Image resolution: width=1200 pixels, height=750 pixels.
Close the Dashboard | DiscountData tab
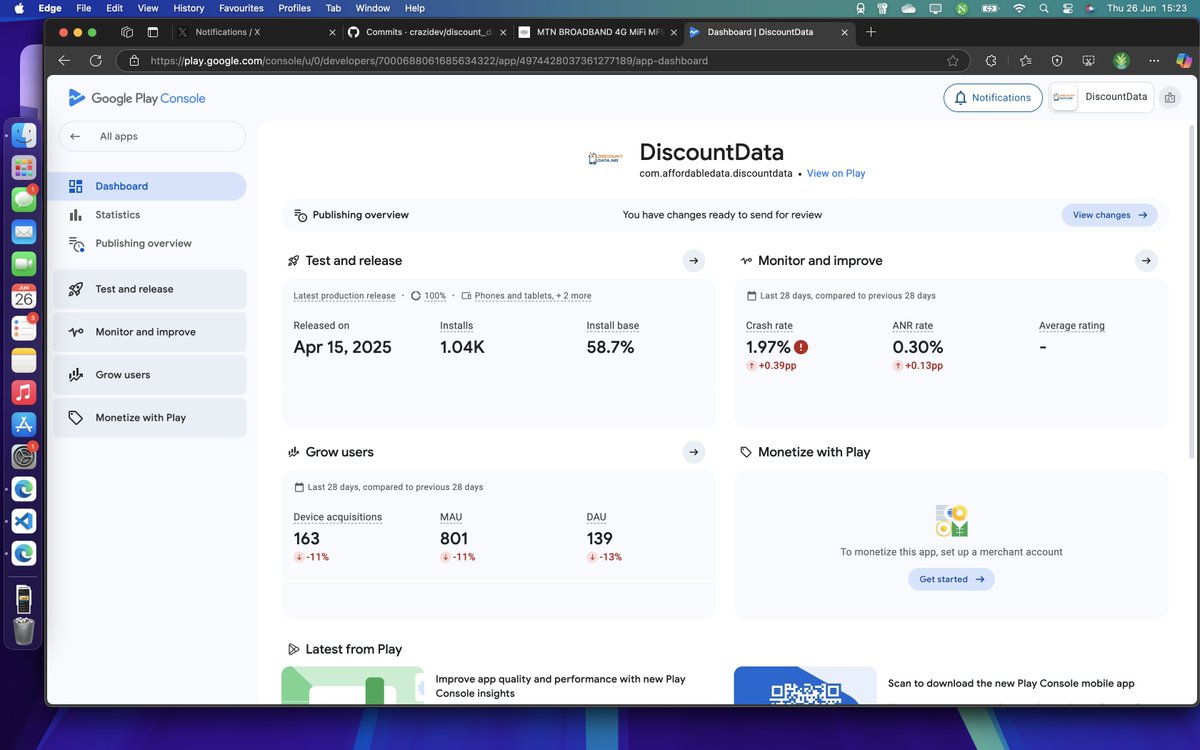[844, 32]
